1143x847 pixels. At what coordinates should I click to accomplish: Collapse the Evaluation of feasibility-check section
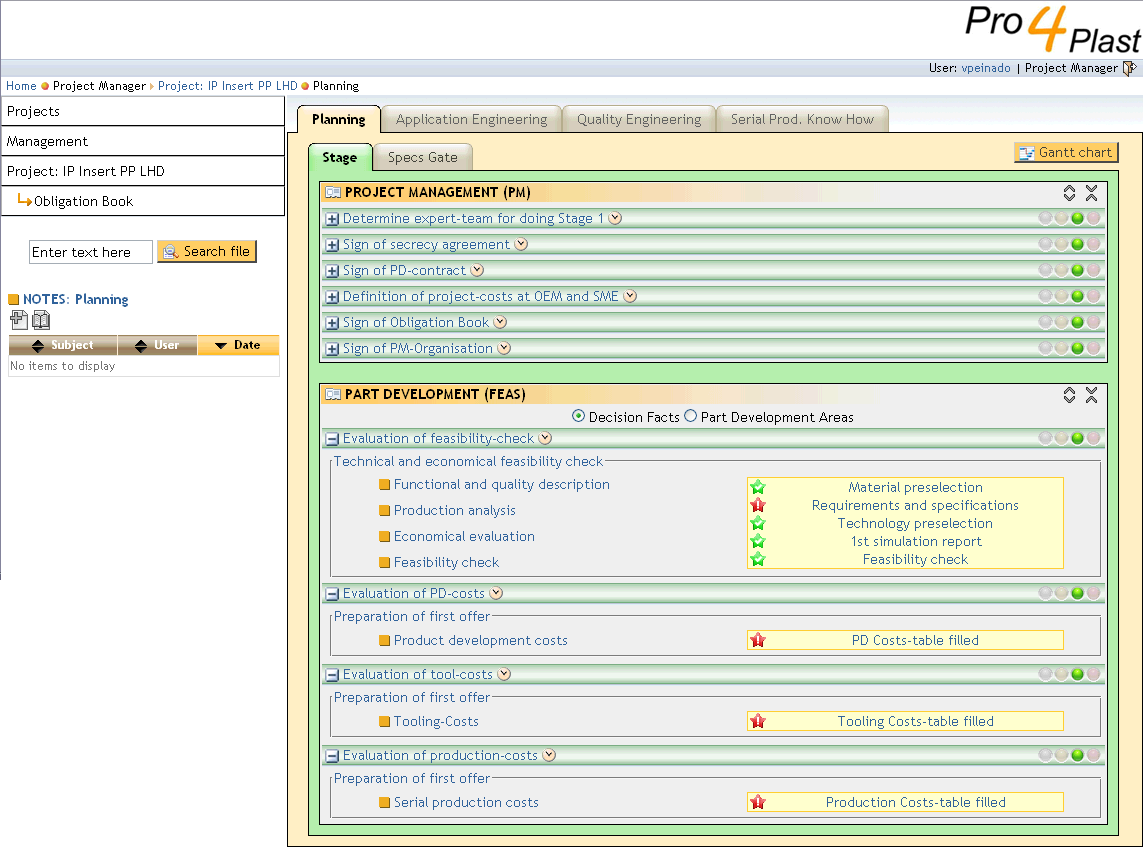tap(331, 438)
